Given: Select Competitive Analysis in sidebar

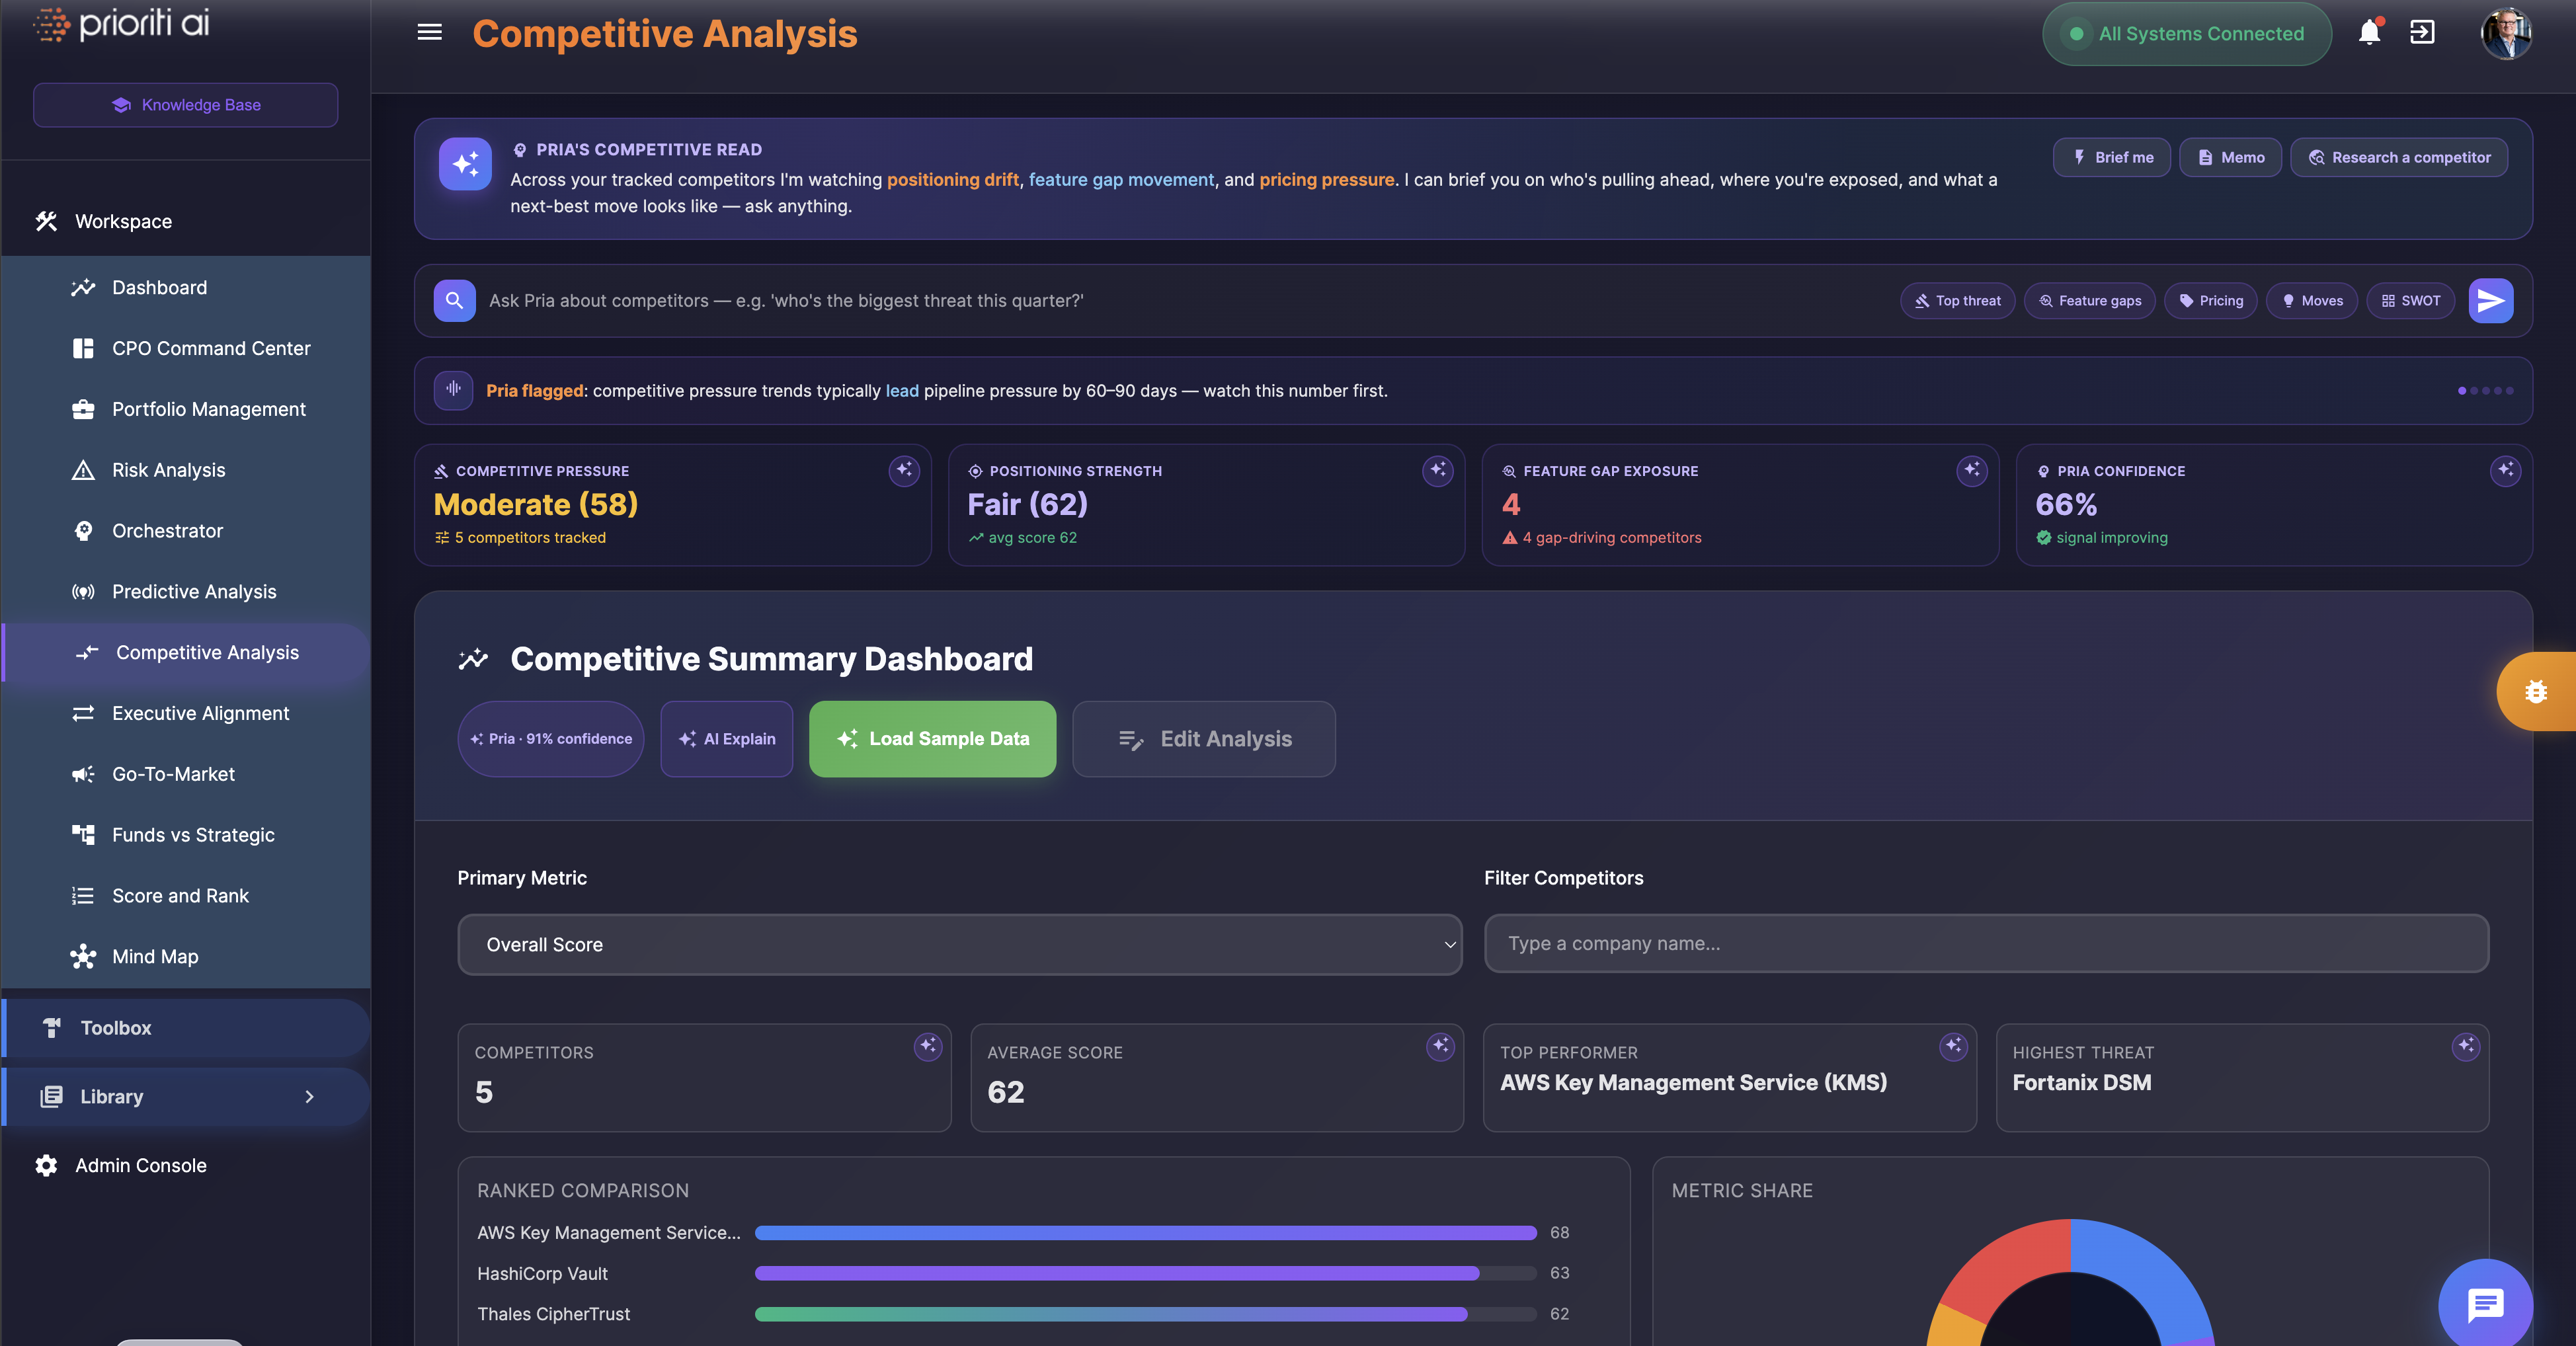Looking at the screenshot, I should coord(187,652).
